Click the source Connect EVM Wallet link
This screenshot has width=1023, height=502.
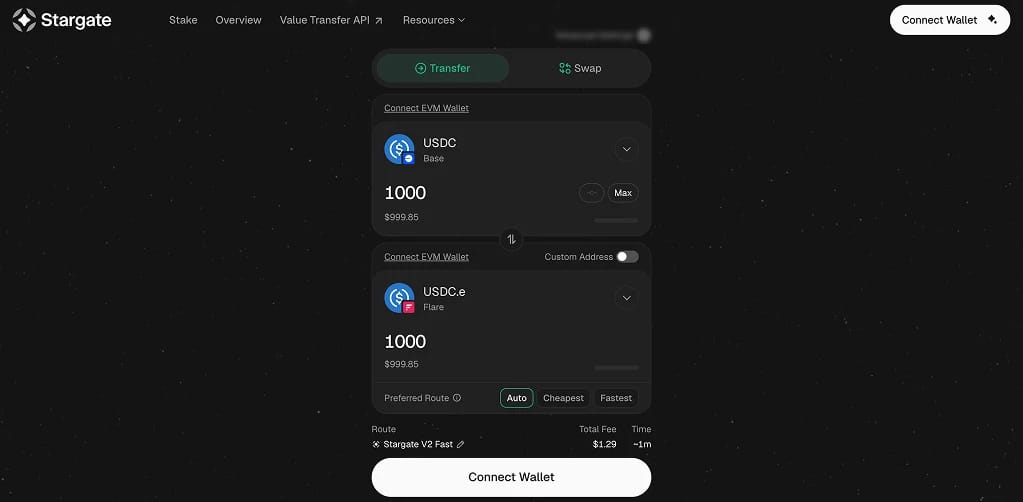[x=427, y=108]
